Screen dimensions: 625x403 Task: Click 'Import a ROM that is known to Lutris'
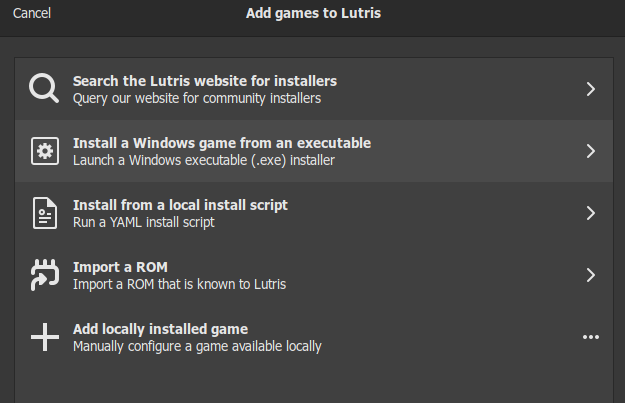coord(179,284)
